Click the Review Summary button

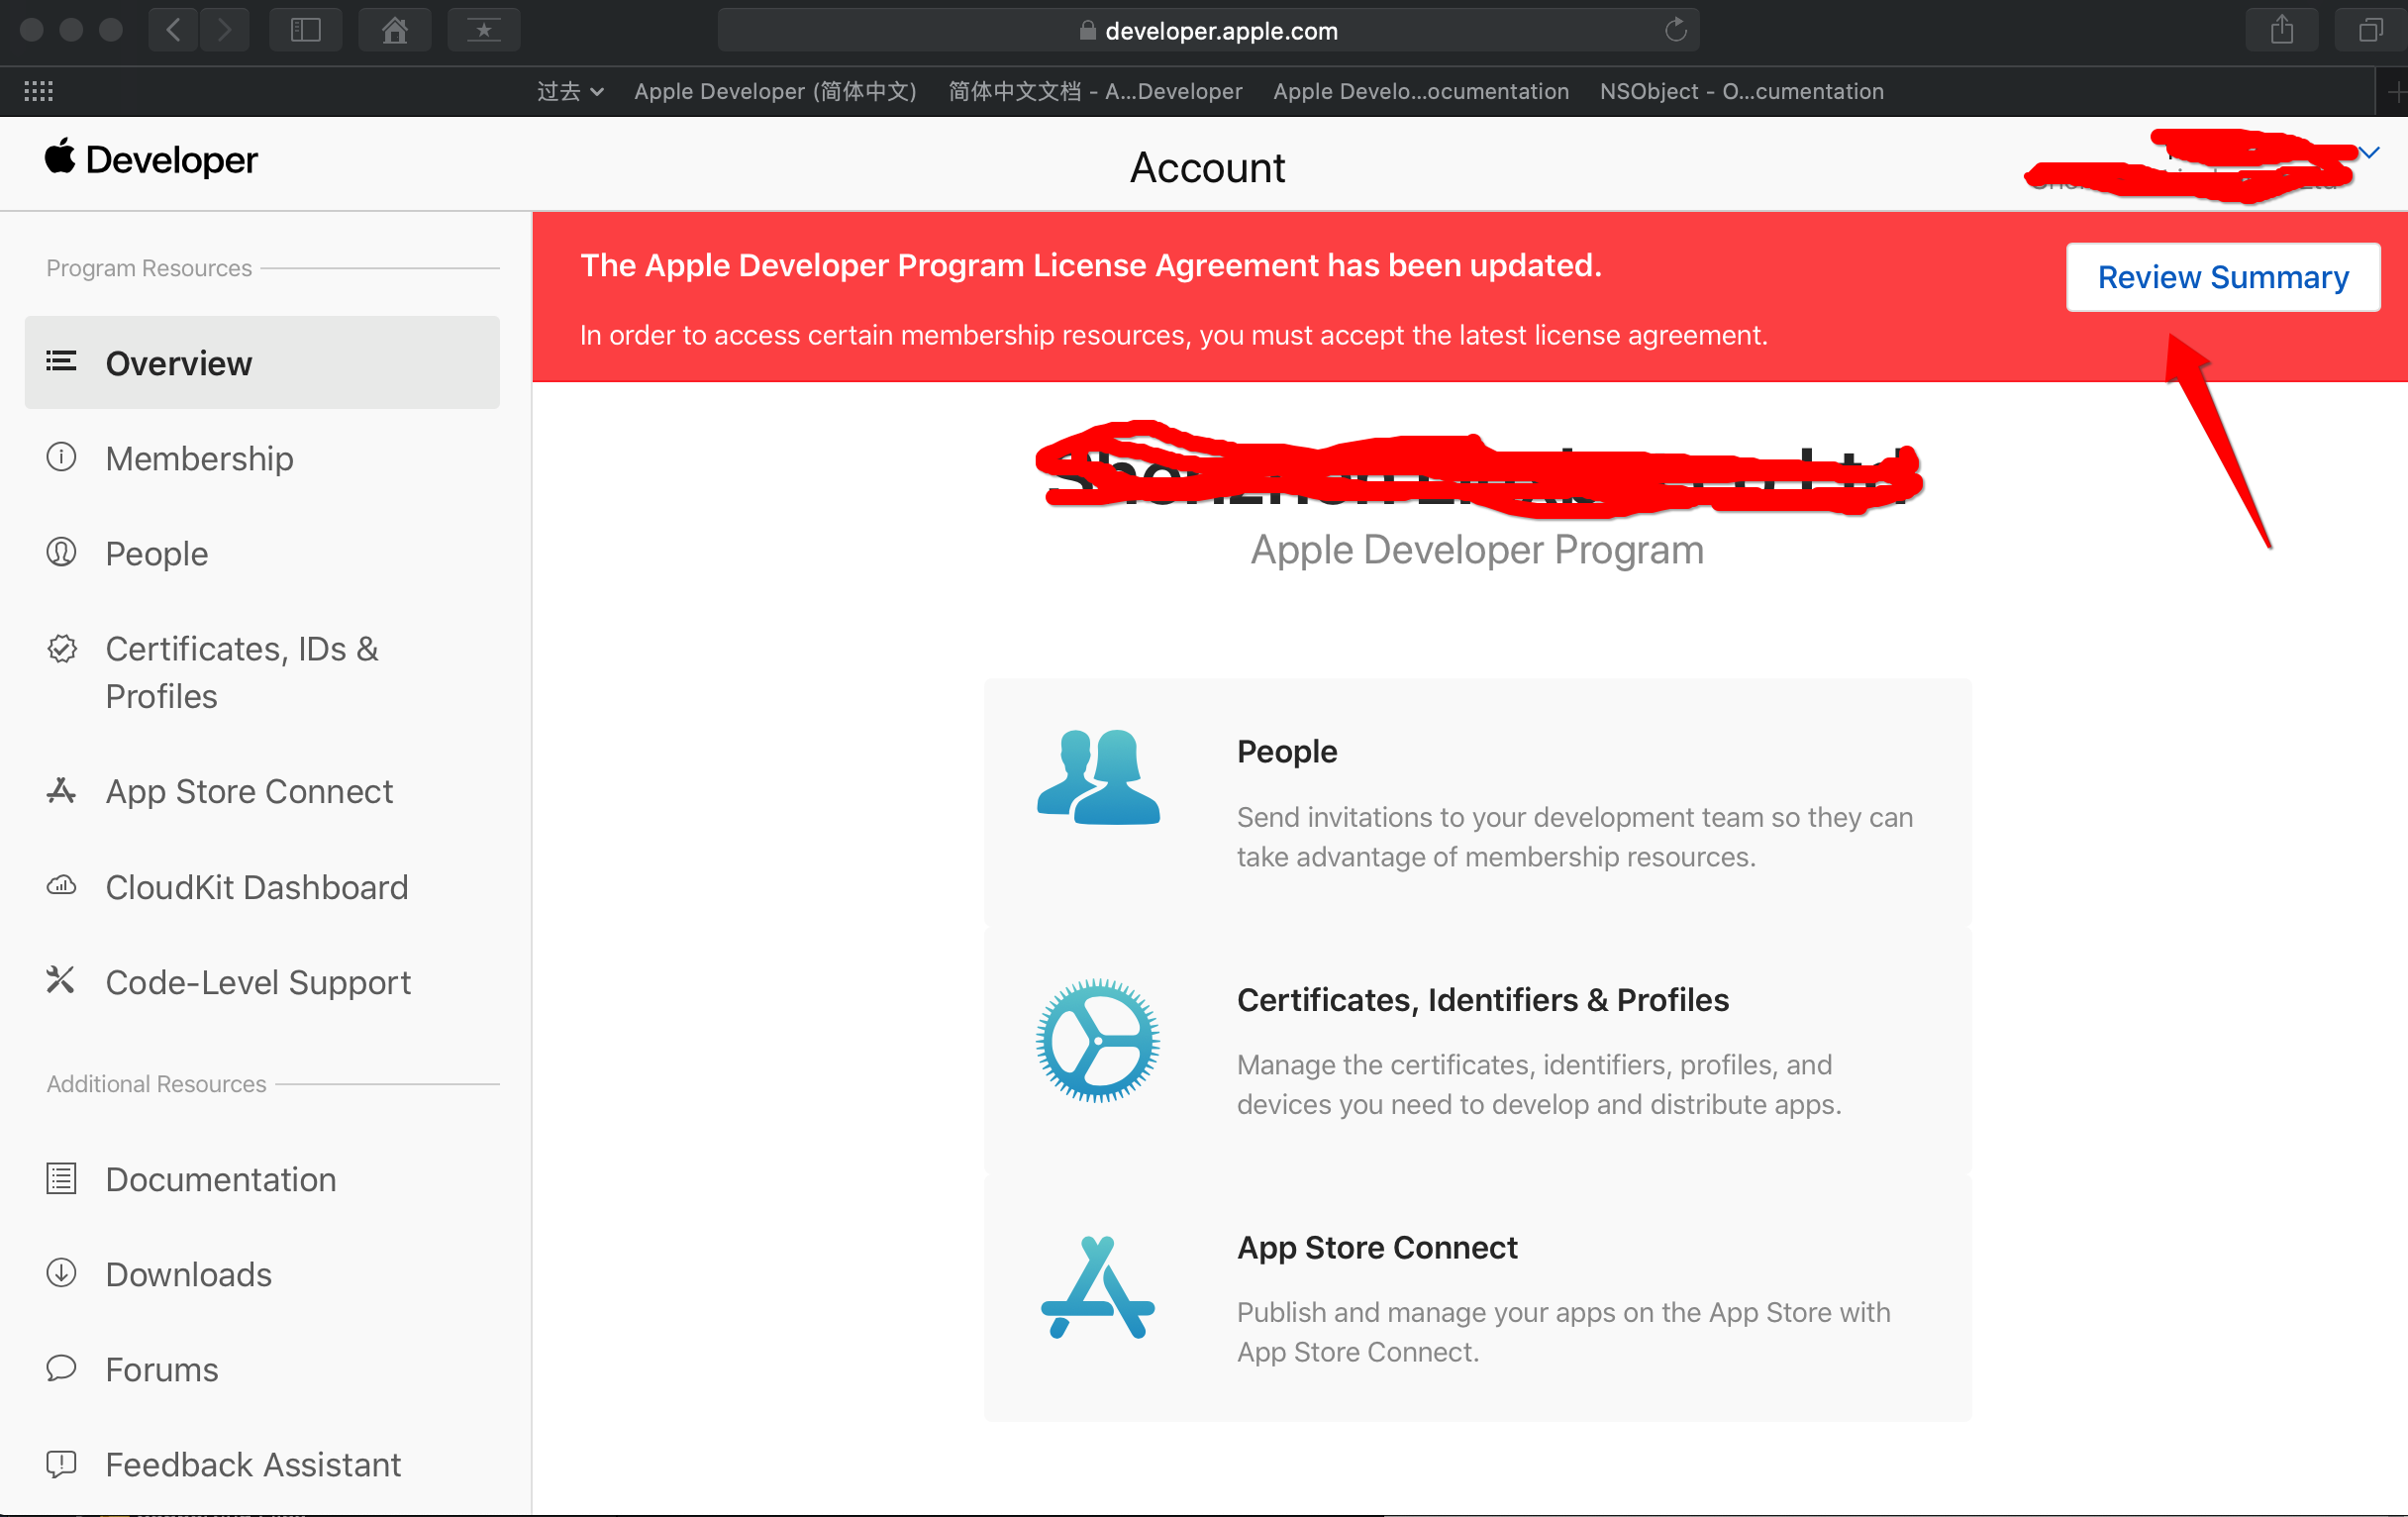click(2222, 277)
